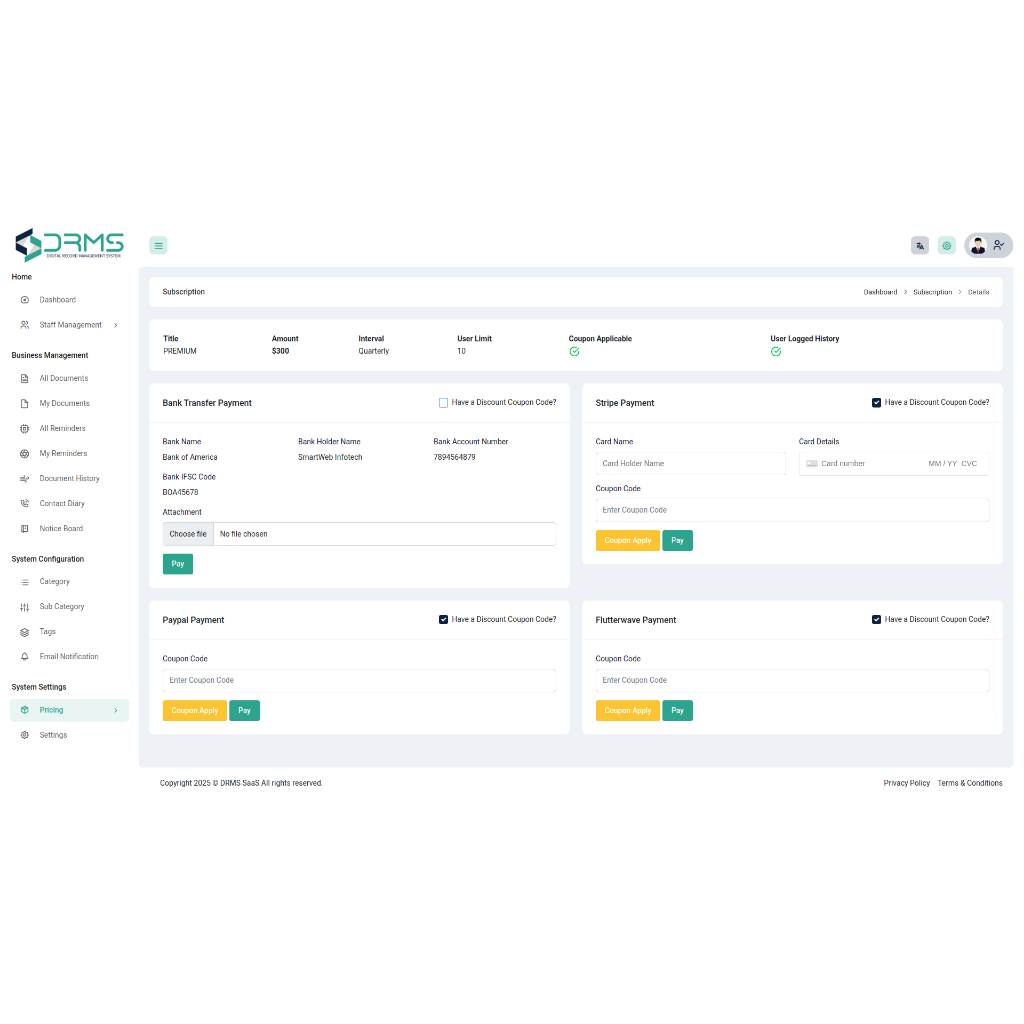The height and width of the screenshot is (1024, 1024).
Task: Click the Contact Diary phone icon
Action: tap(25, 504)
